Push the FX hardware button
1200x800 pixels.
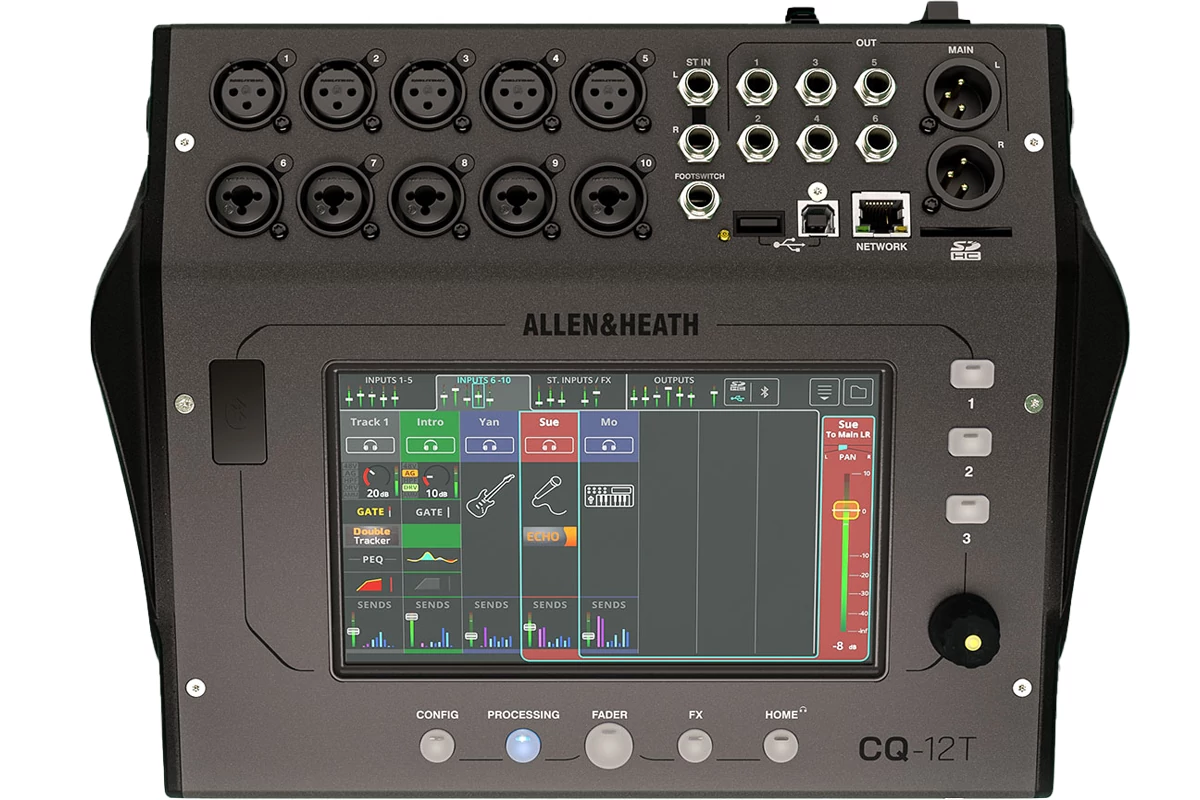(695, 746)
